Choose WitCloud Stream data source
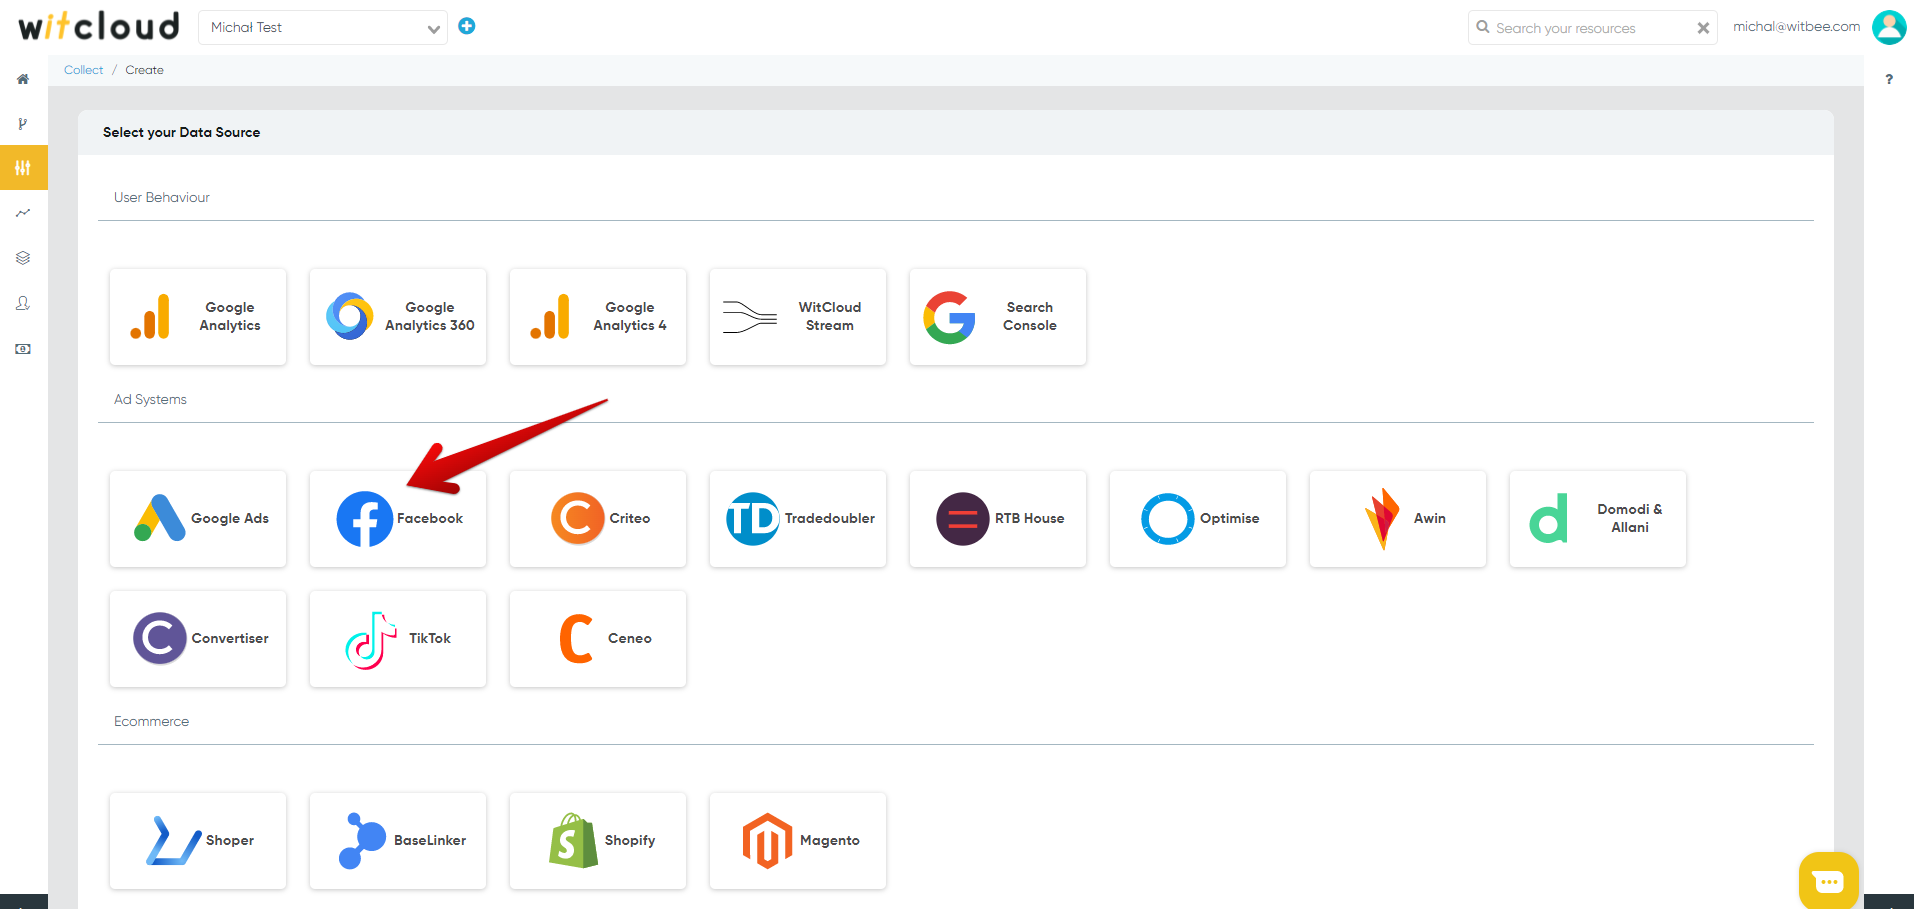 click(x=798, y=317)
